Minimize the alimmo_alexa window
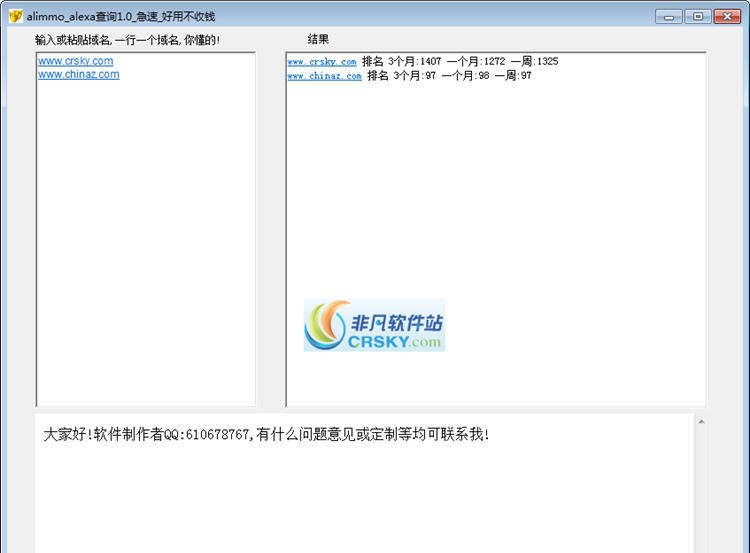 pos(669,17)
